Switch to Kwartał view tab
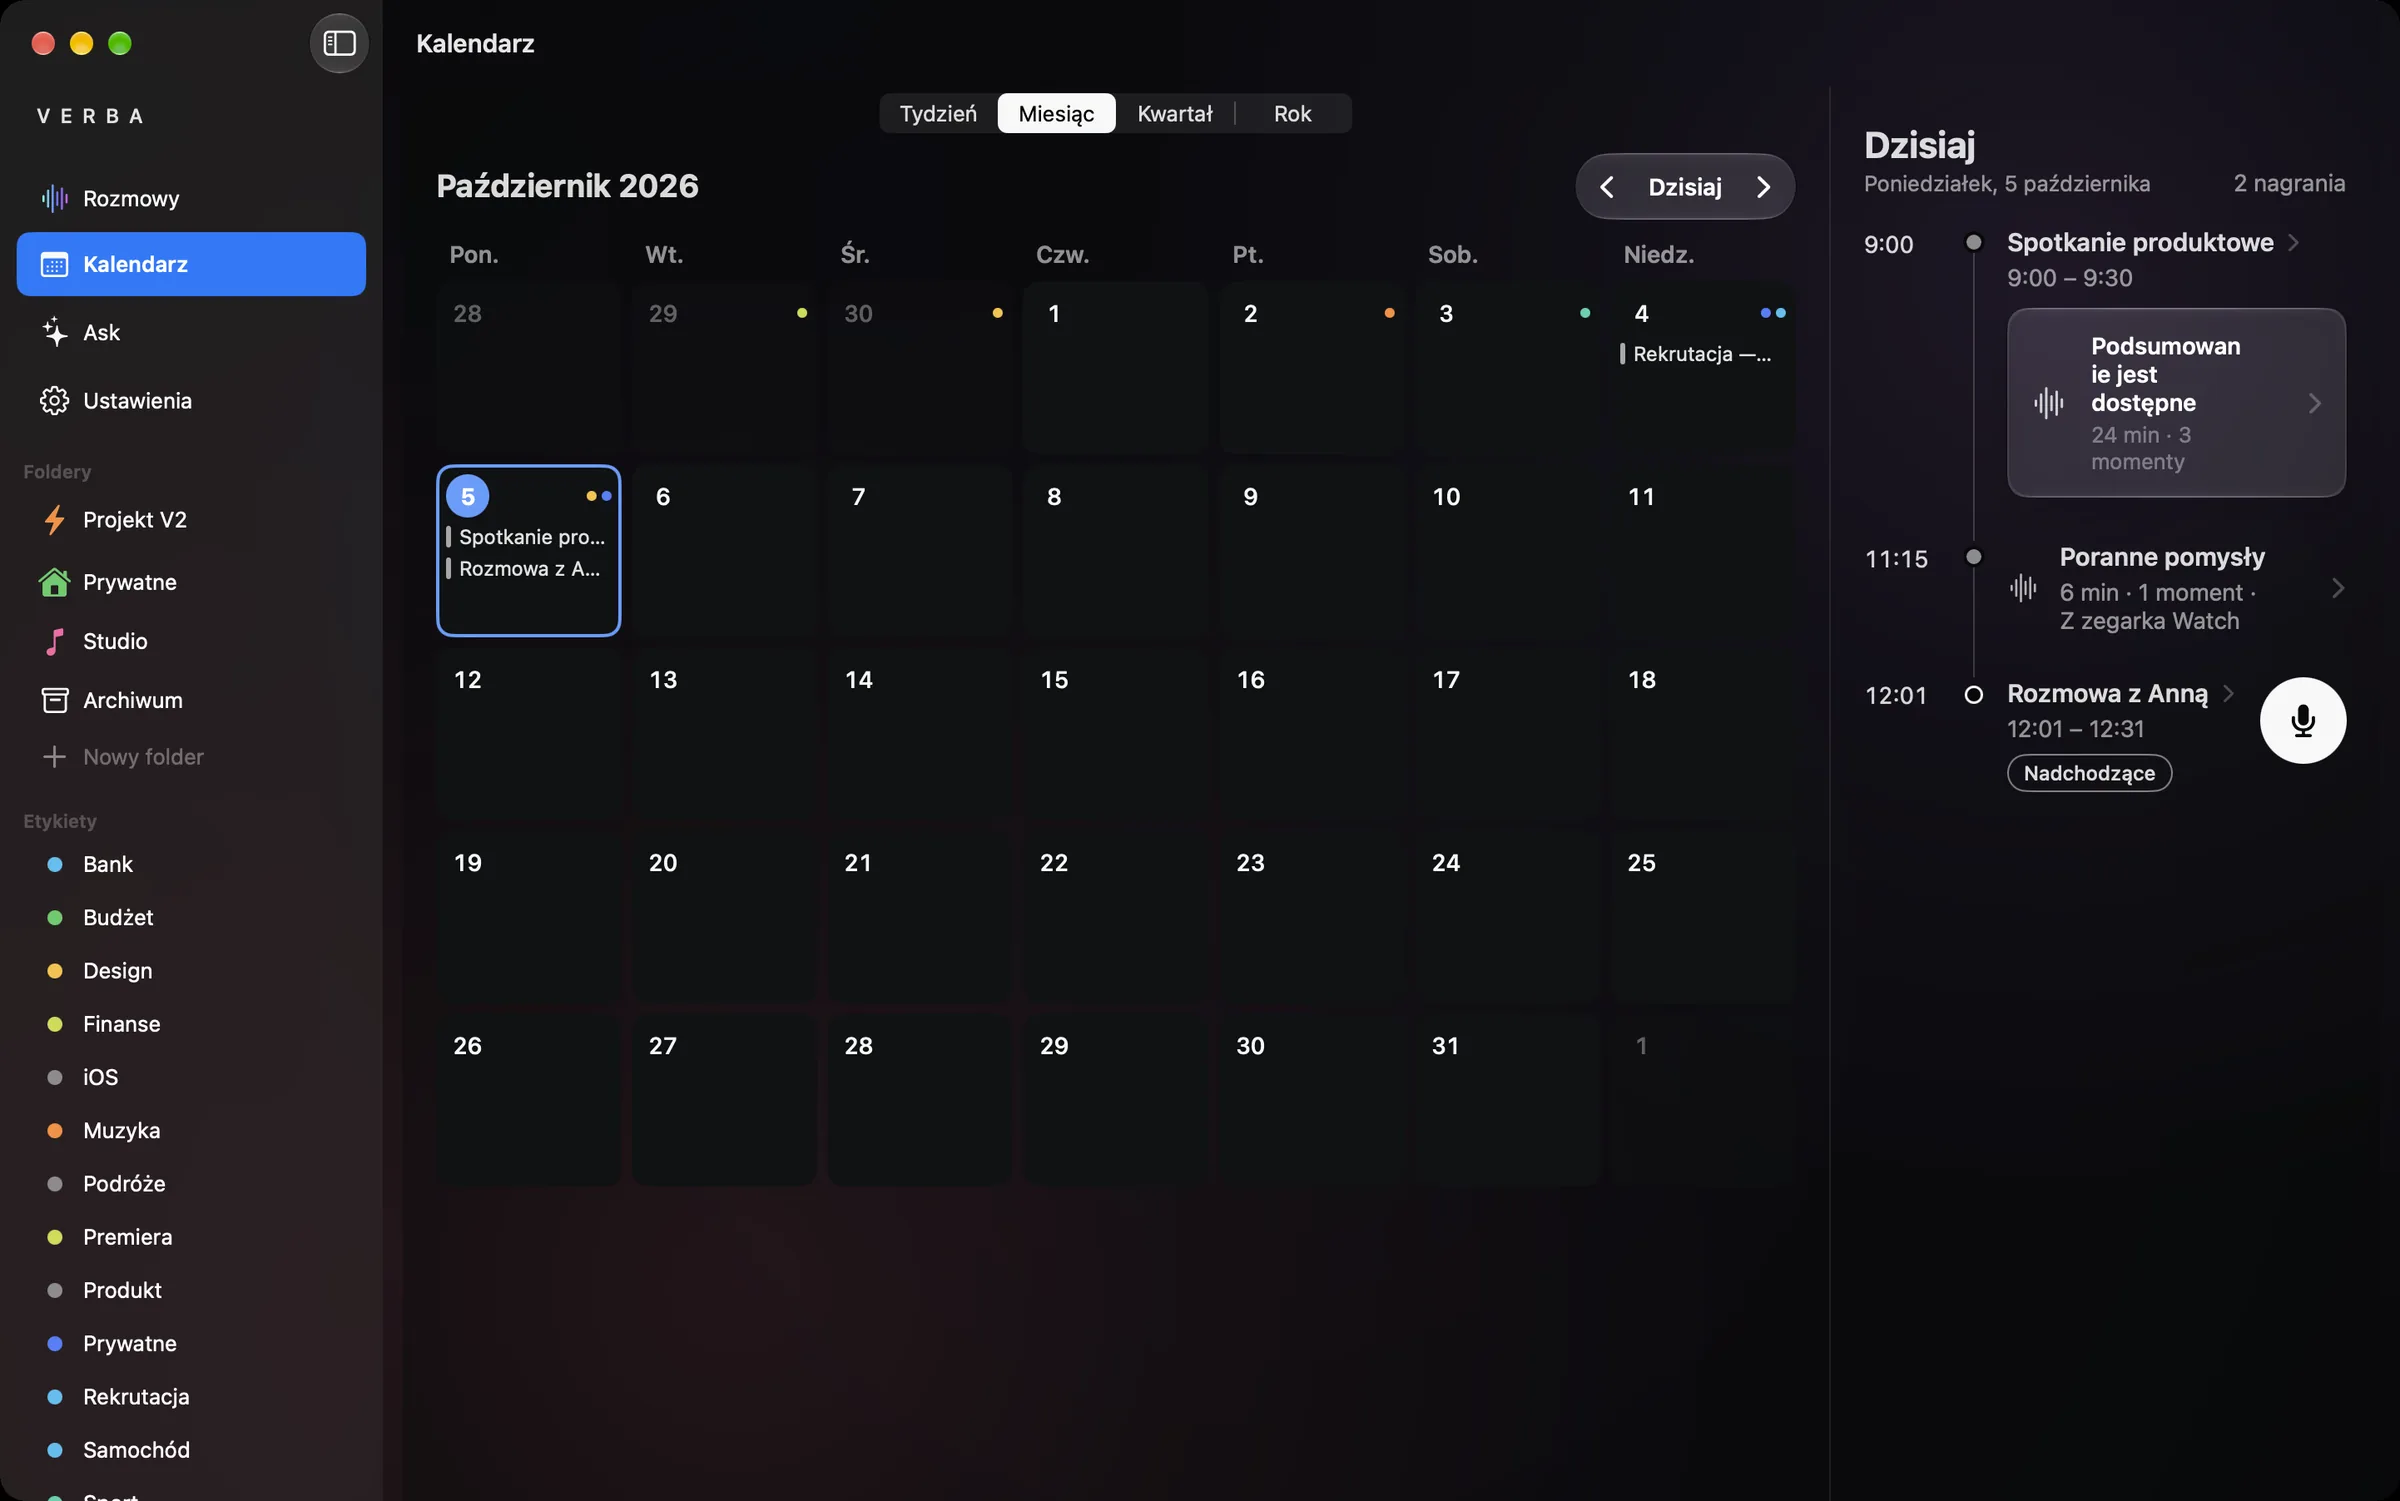The image size is (2400, 1501). click(1175, 114)
